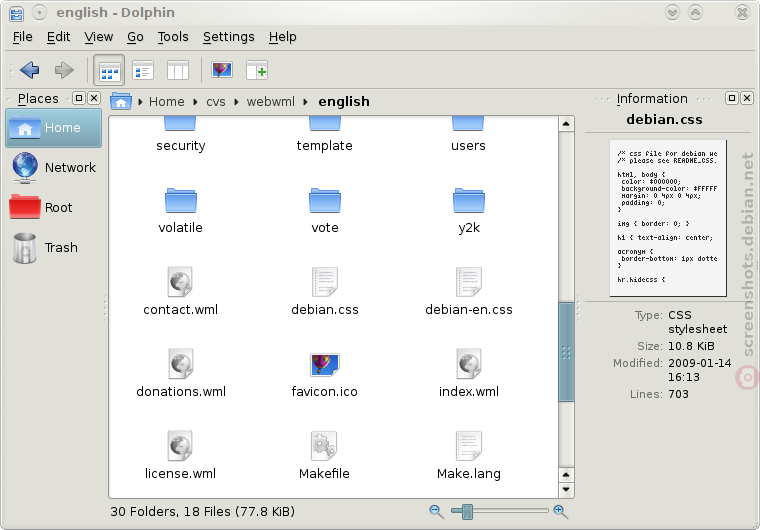Select Make.lang file icon

point(469,446)
